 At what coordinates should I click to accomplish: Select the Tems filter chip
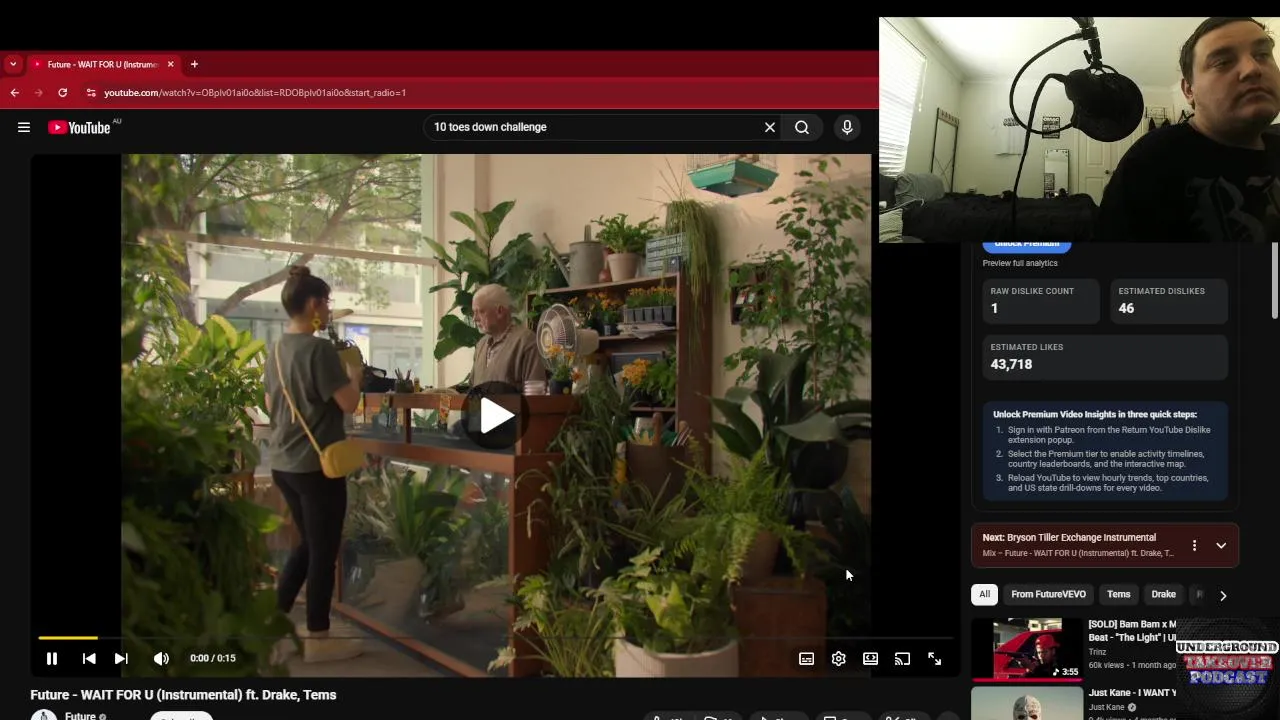point(1118,594)
